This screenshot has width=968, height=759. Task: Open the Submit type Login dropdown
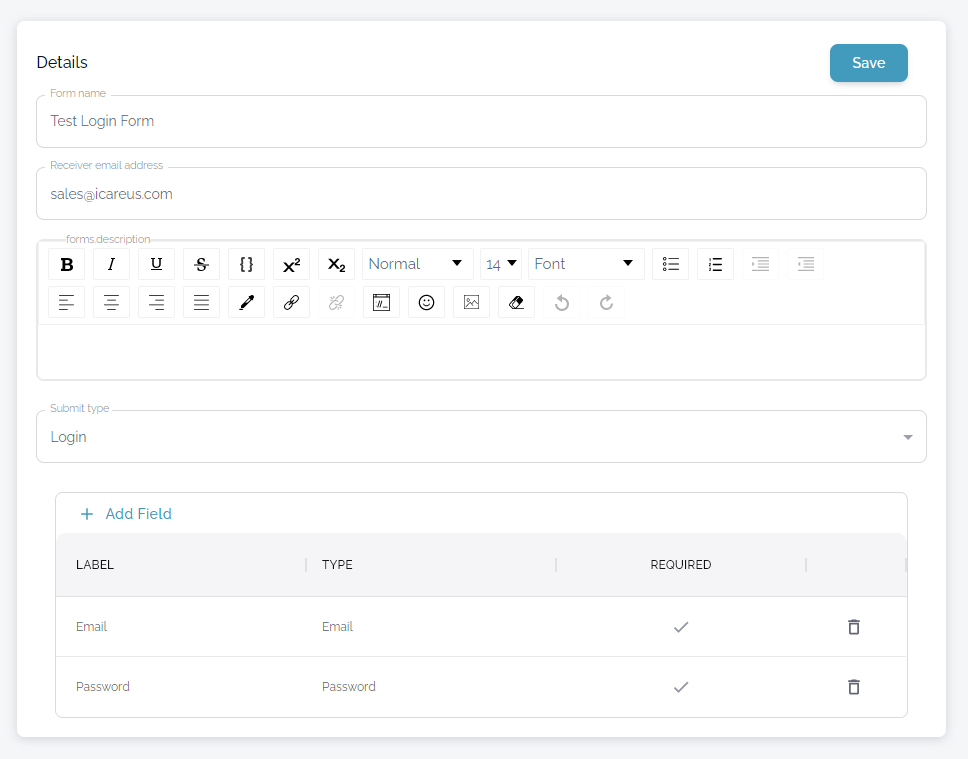click(x=481, y=437)
